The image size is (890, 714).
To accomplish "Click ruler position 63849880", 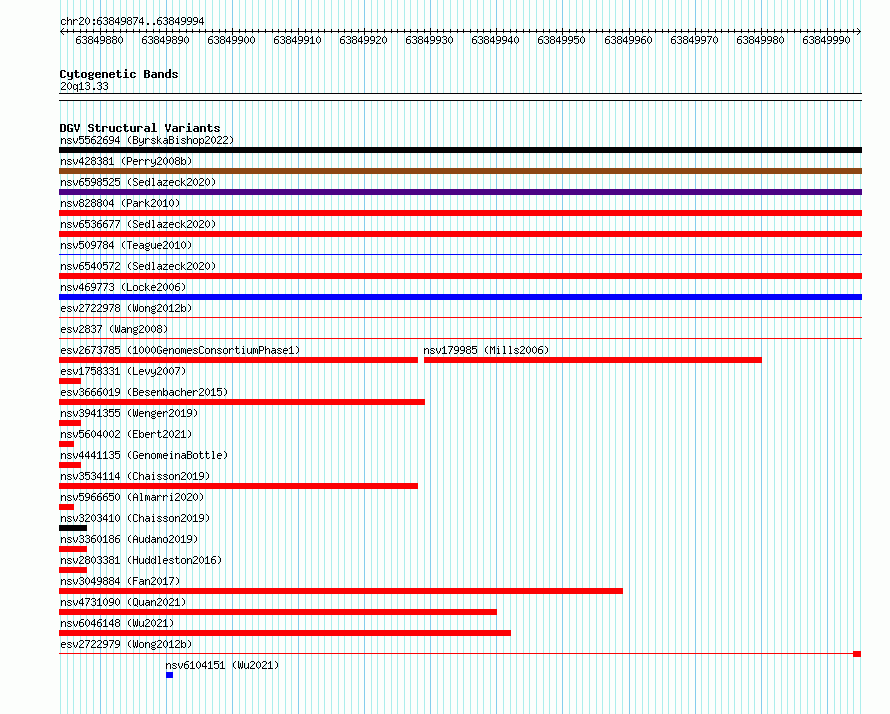I will click(99, 40).
